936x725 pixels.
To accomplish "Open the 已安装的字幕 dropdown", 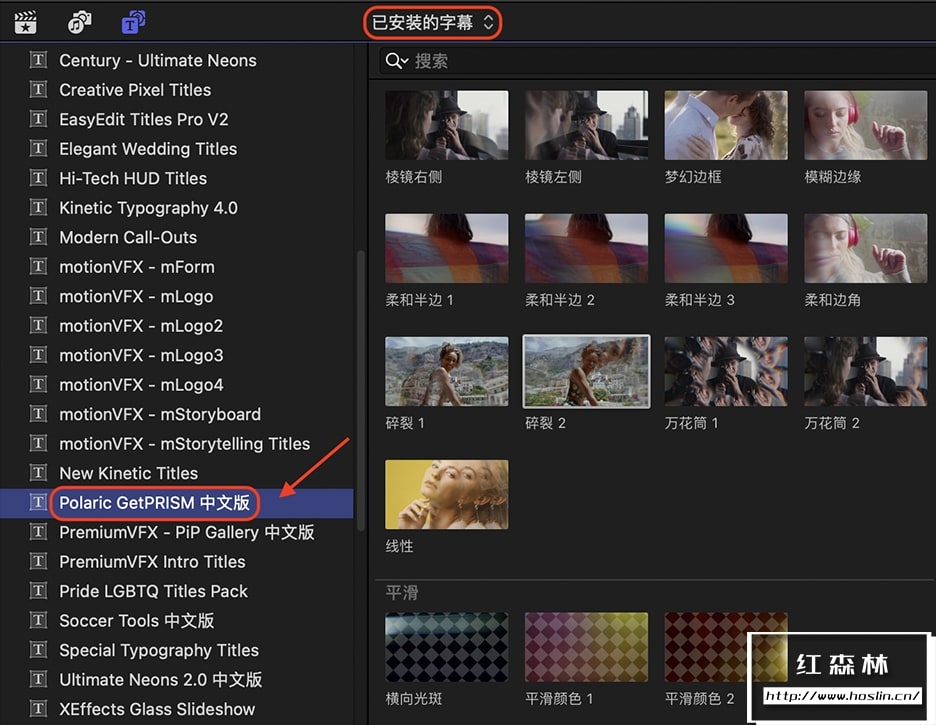I will (433, 23).
